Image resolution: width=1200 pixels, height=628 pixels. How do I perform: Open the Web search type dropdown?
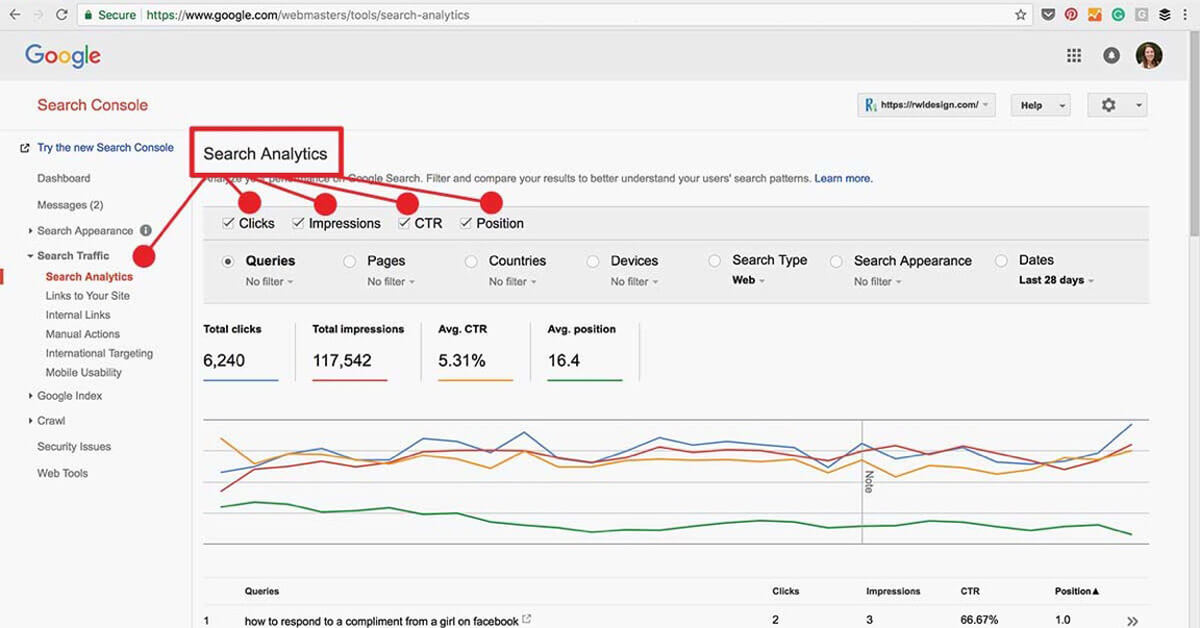(x=748, y=281)
